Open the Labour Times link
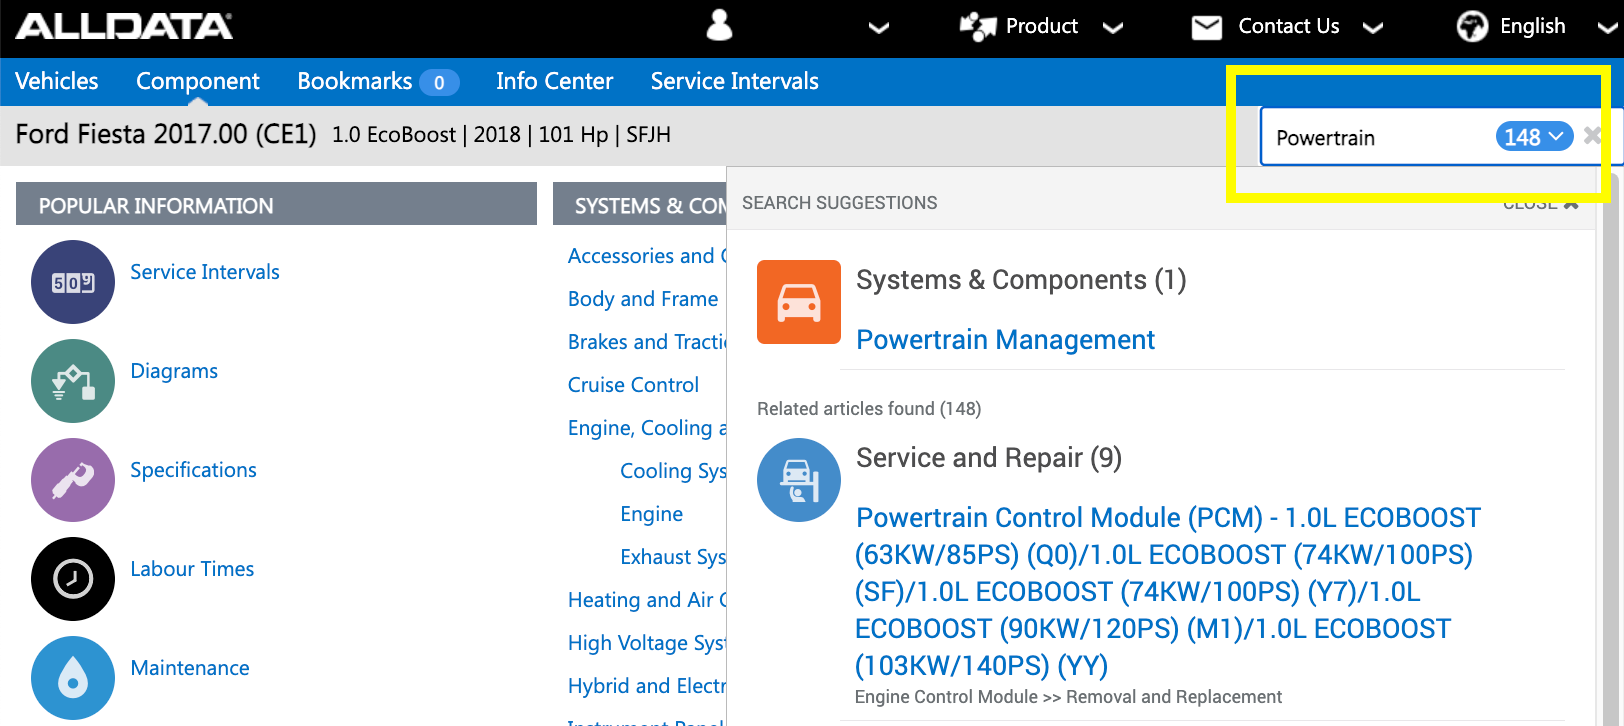This screenshot has width=1624, height=726. click(192, 569)
